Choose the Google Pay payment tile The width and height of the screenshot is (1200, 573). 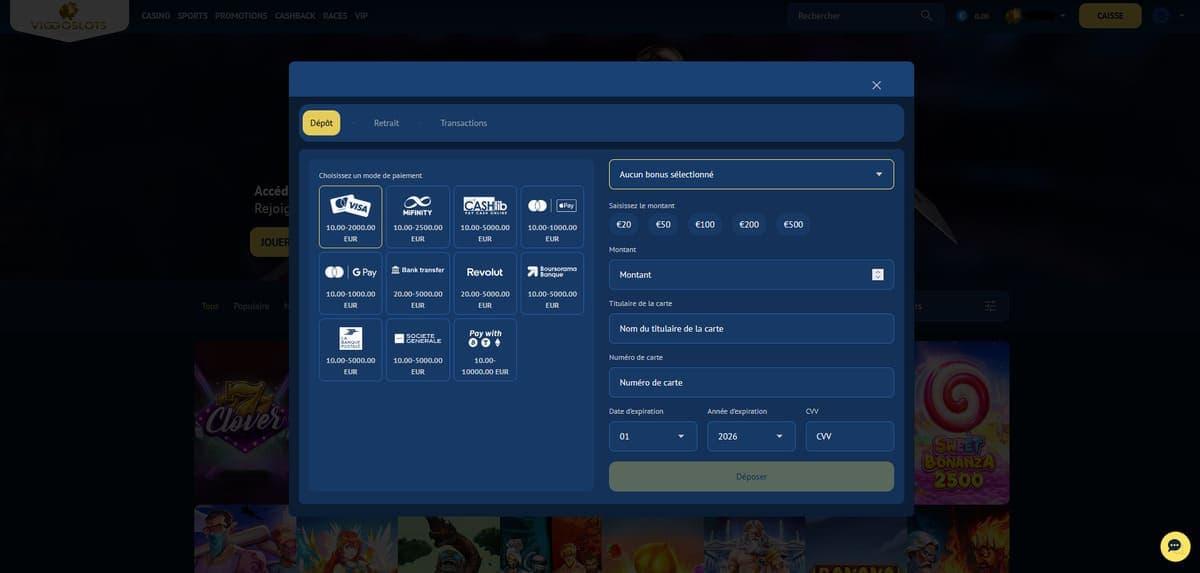[350, 283]
